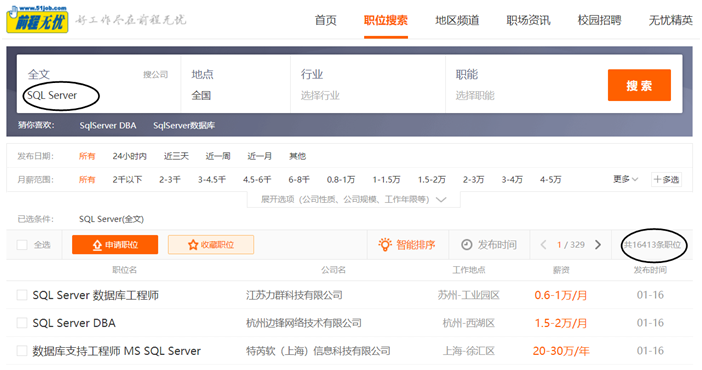
Task: Click the clock icon next to 发布时间
Action: point(467,245)
